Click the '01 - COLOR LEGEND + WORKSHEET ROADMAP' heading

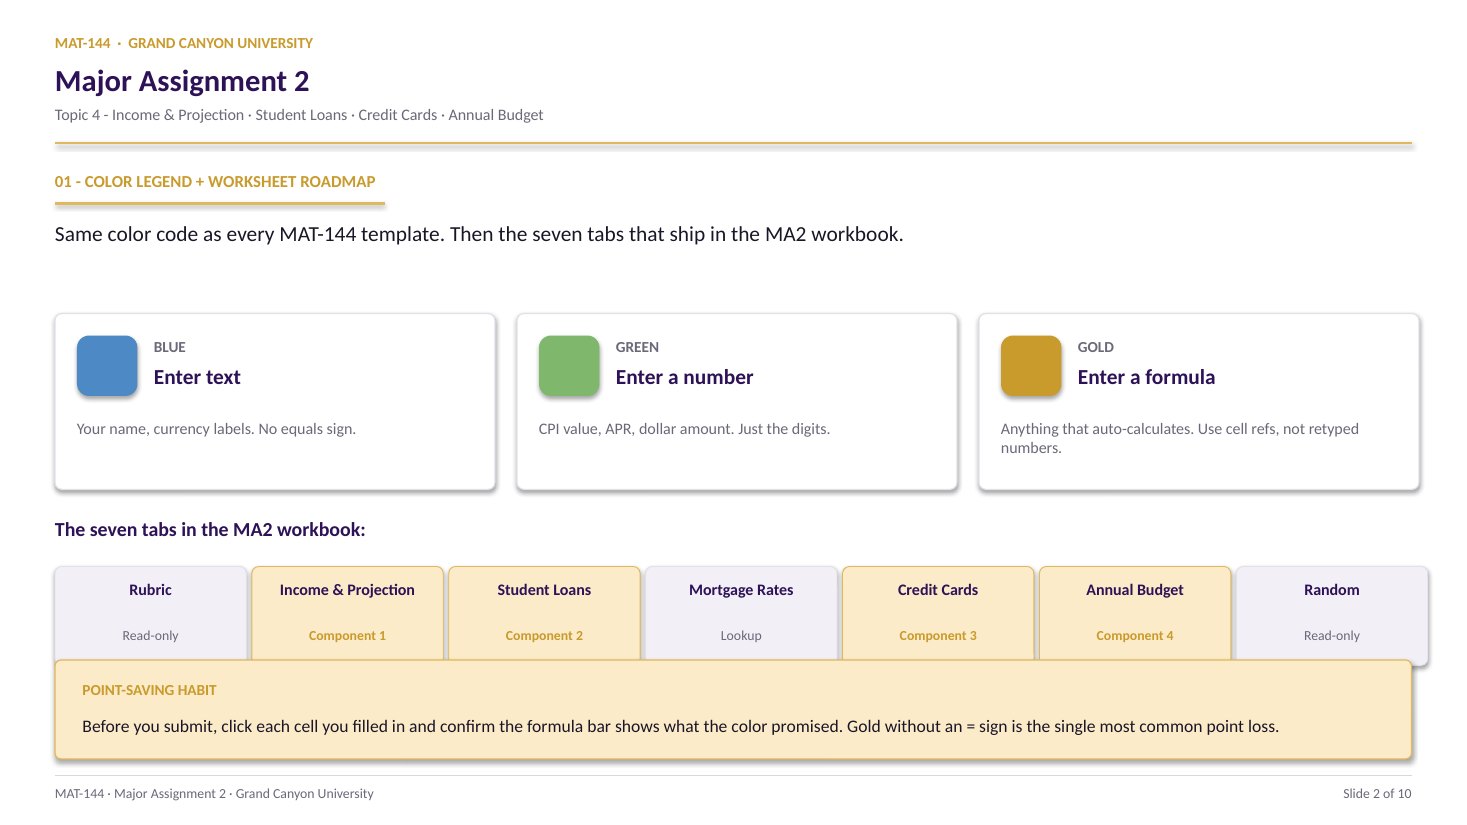point(215,181)
